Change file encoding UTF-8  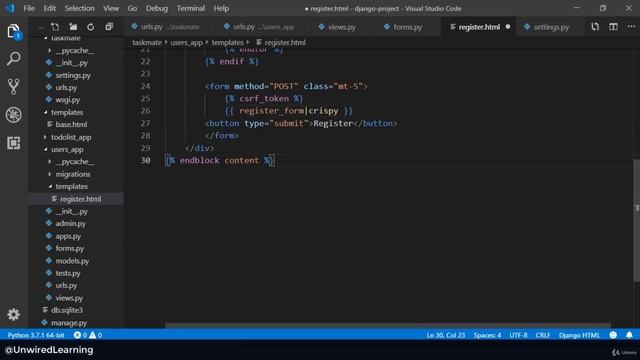click(518, 335)
